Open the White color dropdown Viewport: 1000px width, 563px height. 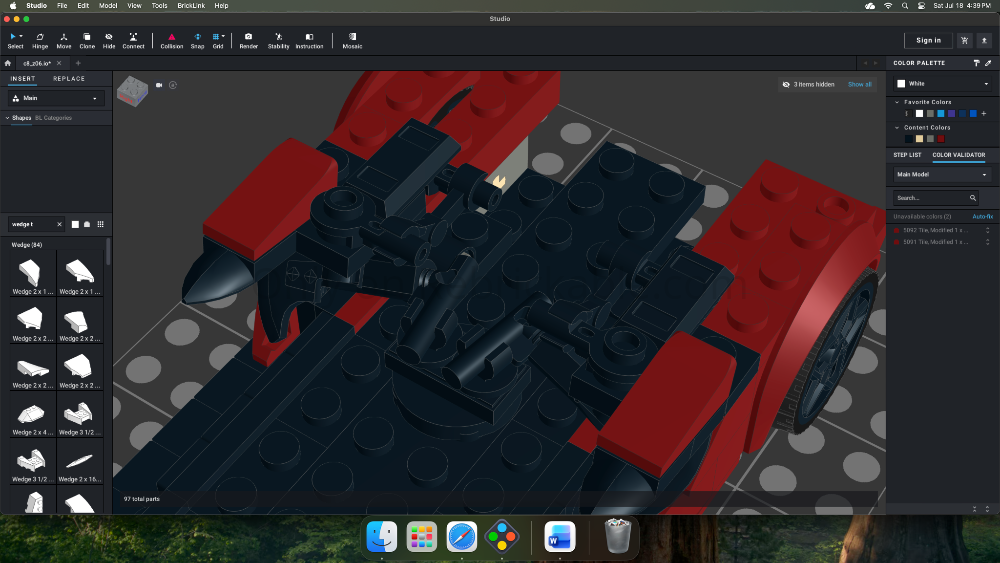tap(943, 84)
